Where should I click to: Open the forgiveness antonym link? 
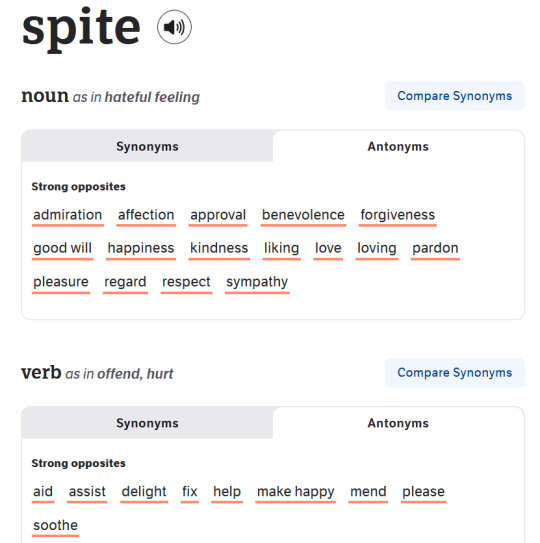tap(398, 215)
